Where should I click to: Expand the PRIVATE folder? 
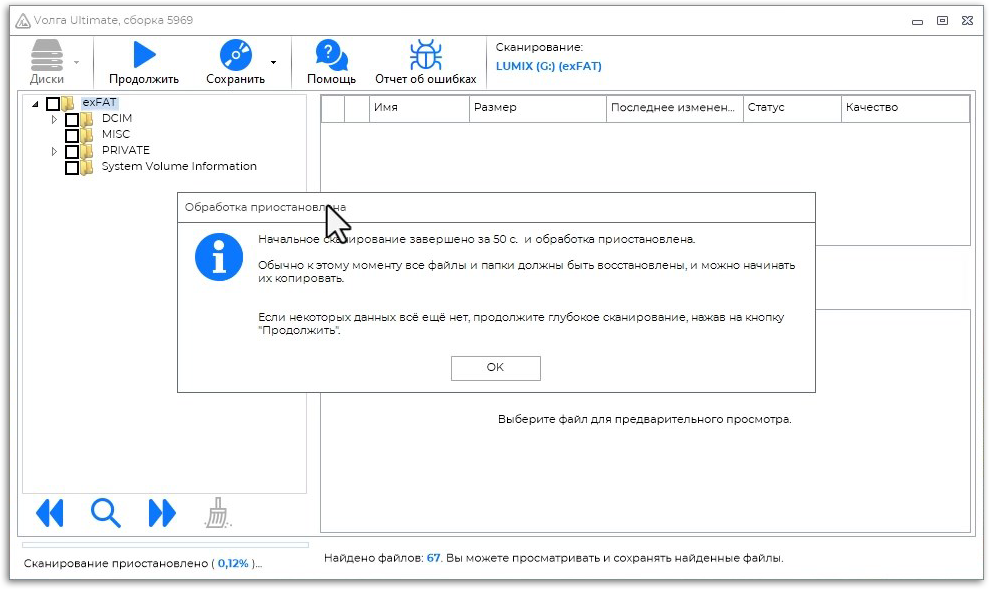54,151
